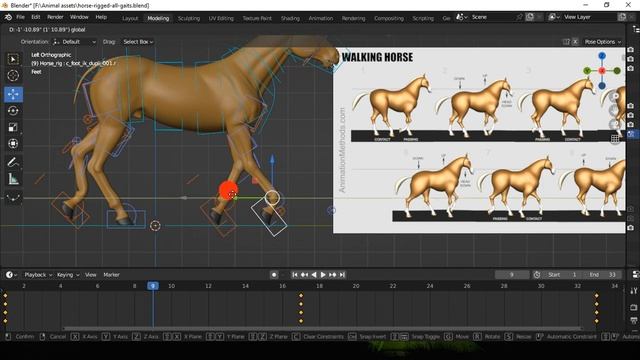Click the current frame field showing 9
Viewport: 640px width, 360px height.
[512, 275]
